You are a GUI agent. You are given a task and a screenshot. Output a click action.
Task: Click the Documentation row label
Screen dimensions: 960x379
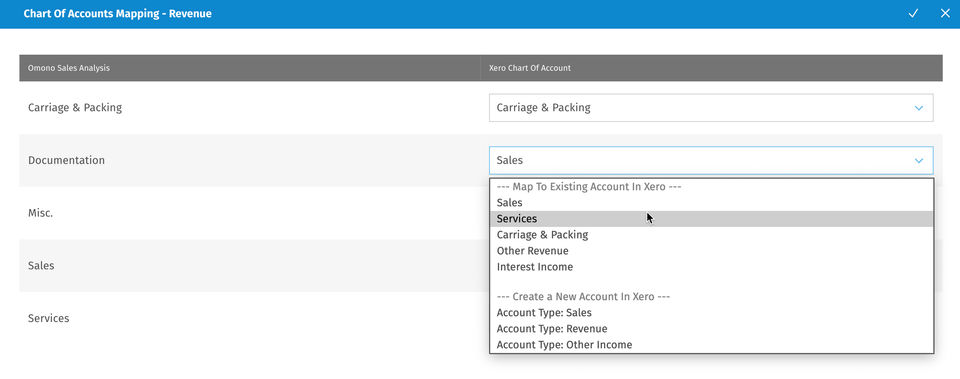(x=66, y=160)
